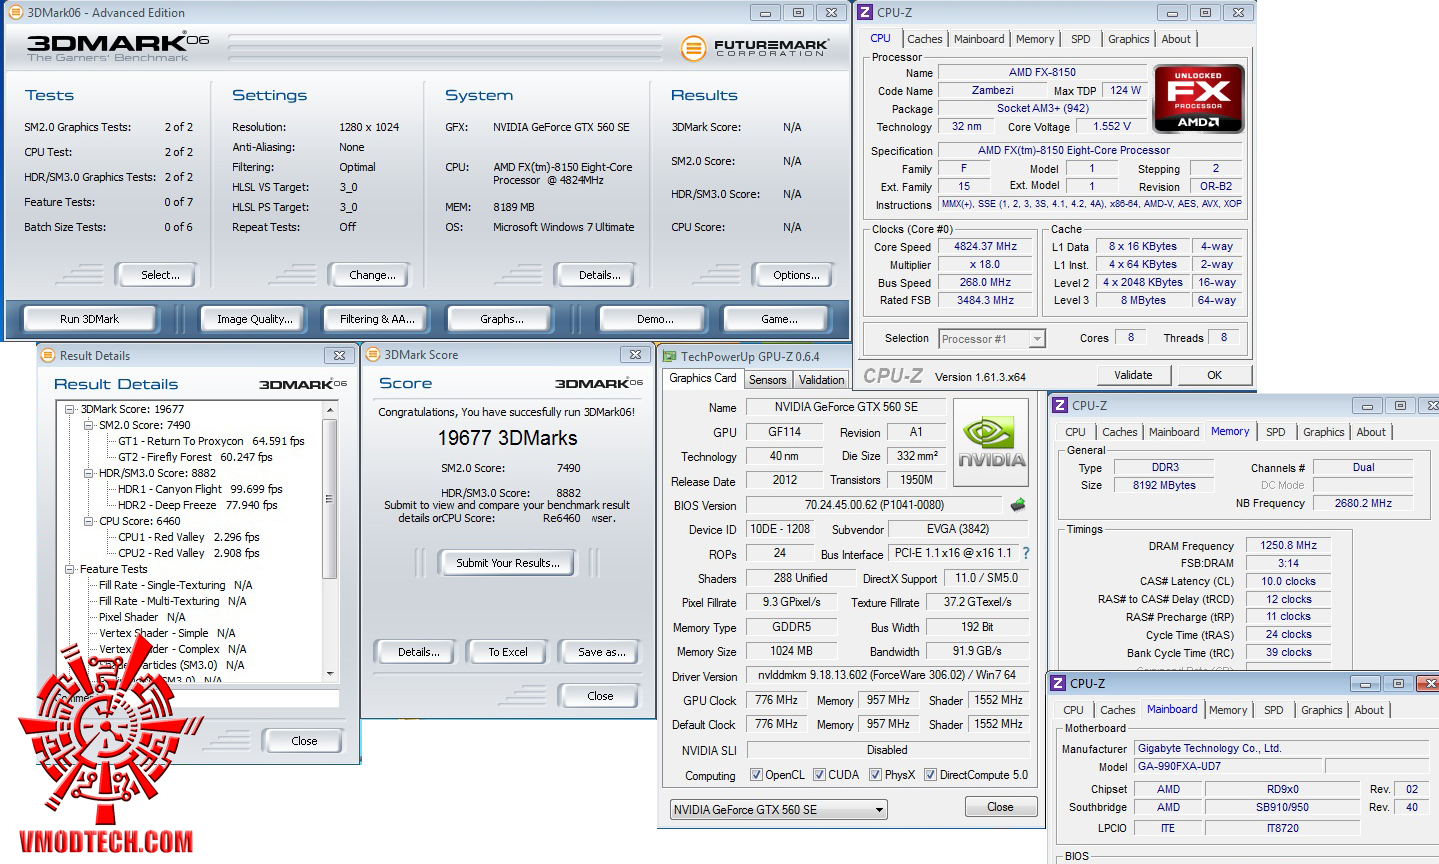Open the Caches tab in top CPU-Z
Viewport: 1439px width, 864px height.
coord(924,39)
